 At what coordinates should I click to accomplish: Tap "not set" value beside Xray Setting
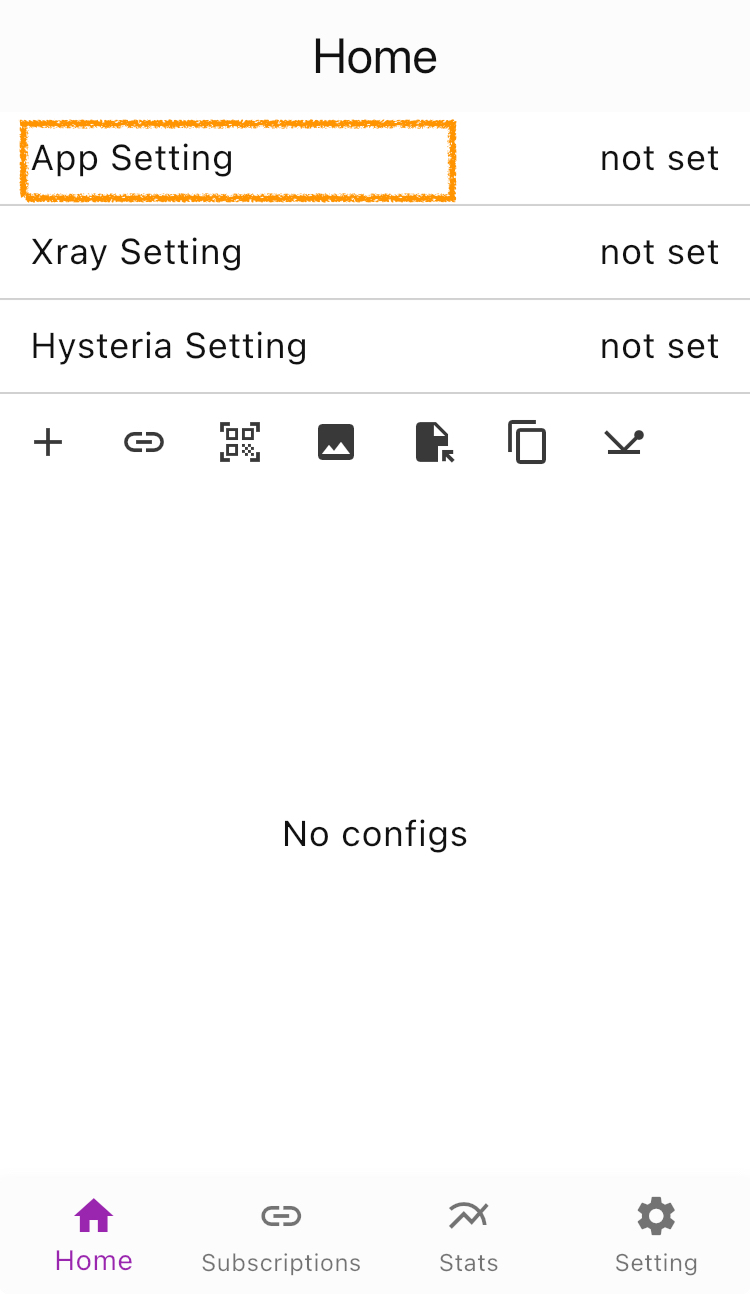tap(659, 253)
